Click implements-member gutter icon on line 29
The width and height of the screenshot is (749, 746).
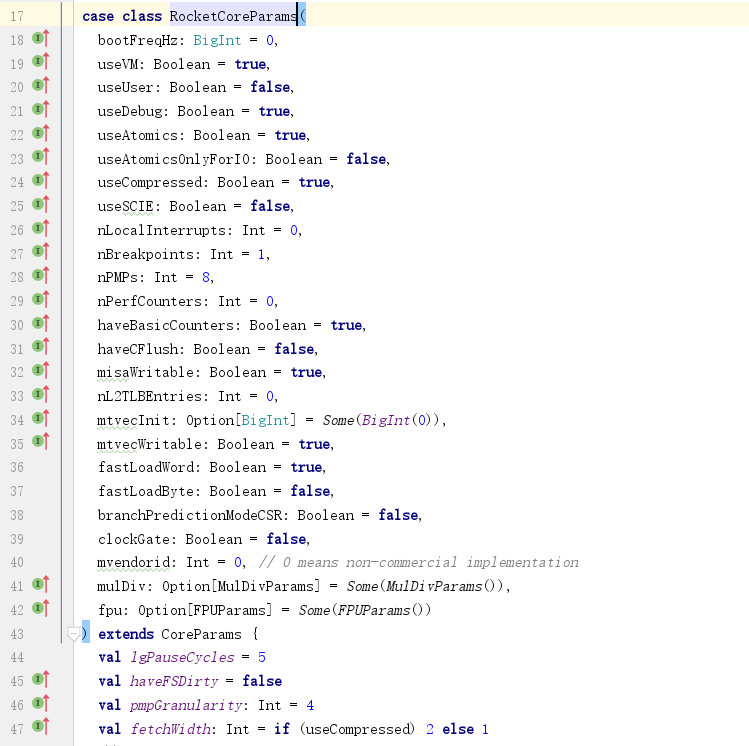(x=41, y=299)
